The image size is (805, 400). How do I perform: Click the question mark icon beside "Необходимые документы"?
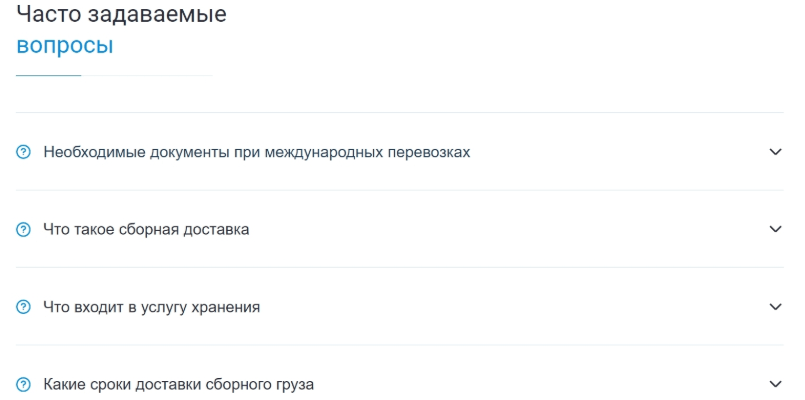tap(24, 153)
